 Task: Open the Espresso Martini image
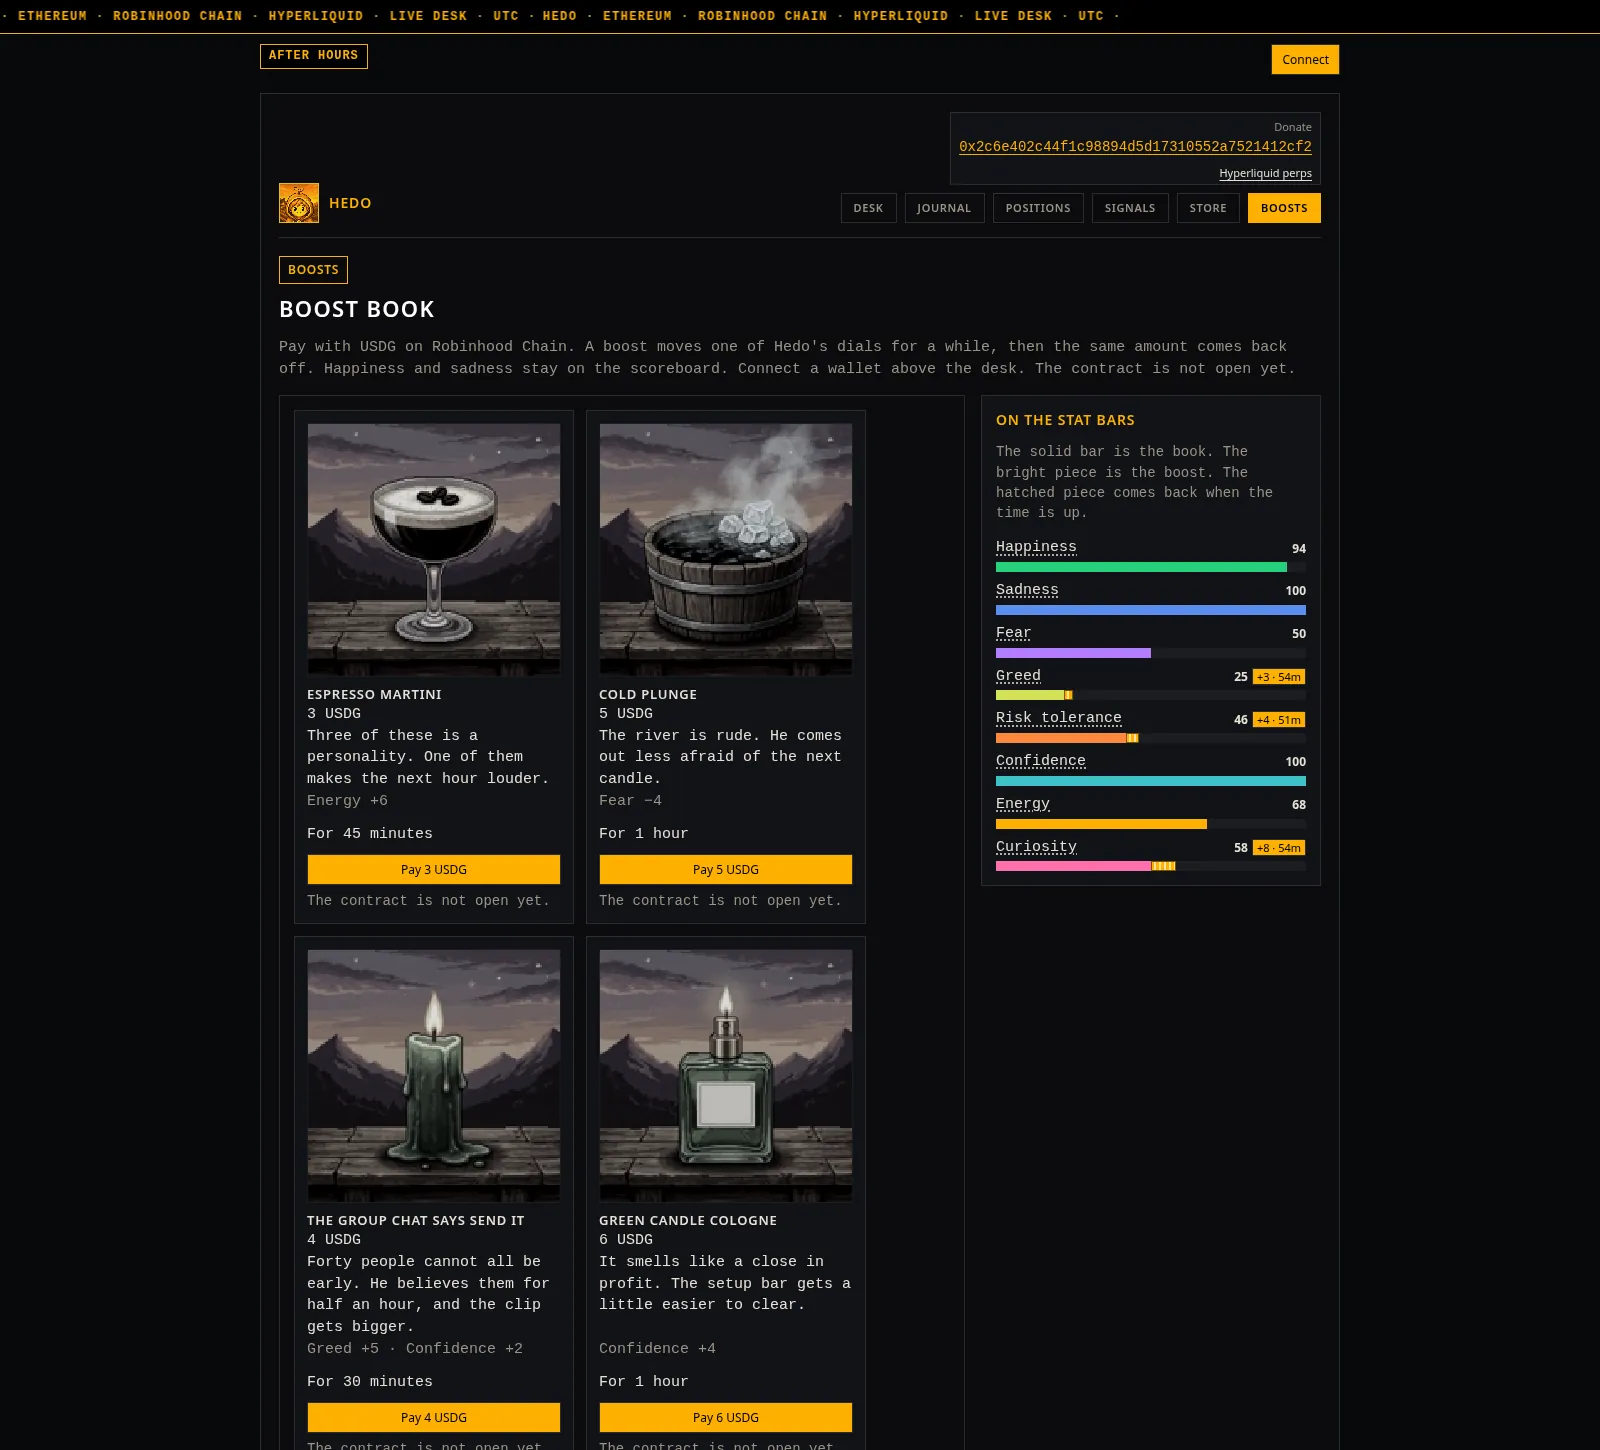click(434, 549)
